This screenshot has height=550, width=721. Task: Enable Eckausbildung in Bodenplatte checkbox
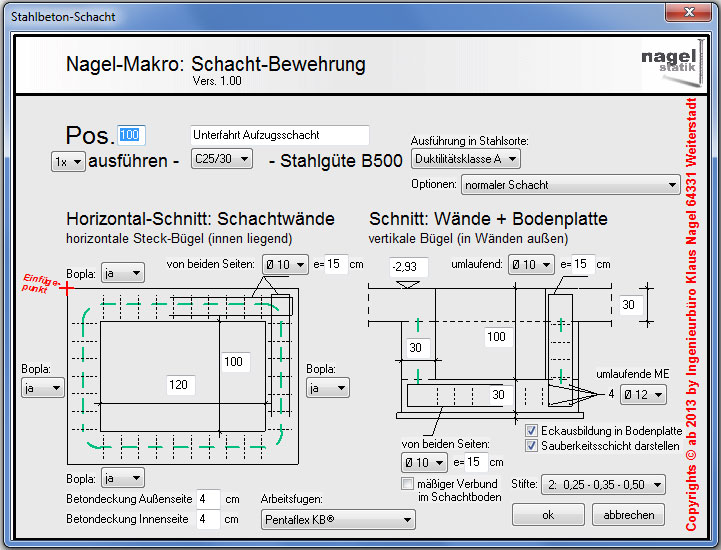pos(532,431)
